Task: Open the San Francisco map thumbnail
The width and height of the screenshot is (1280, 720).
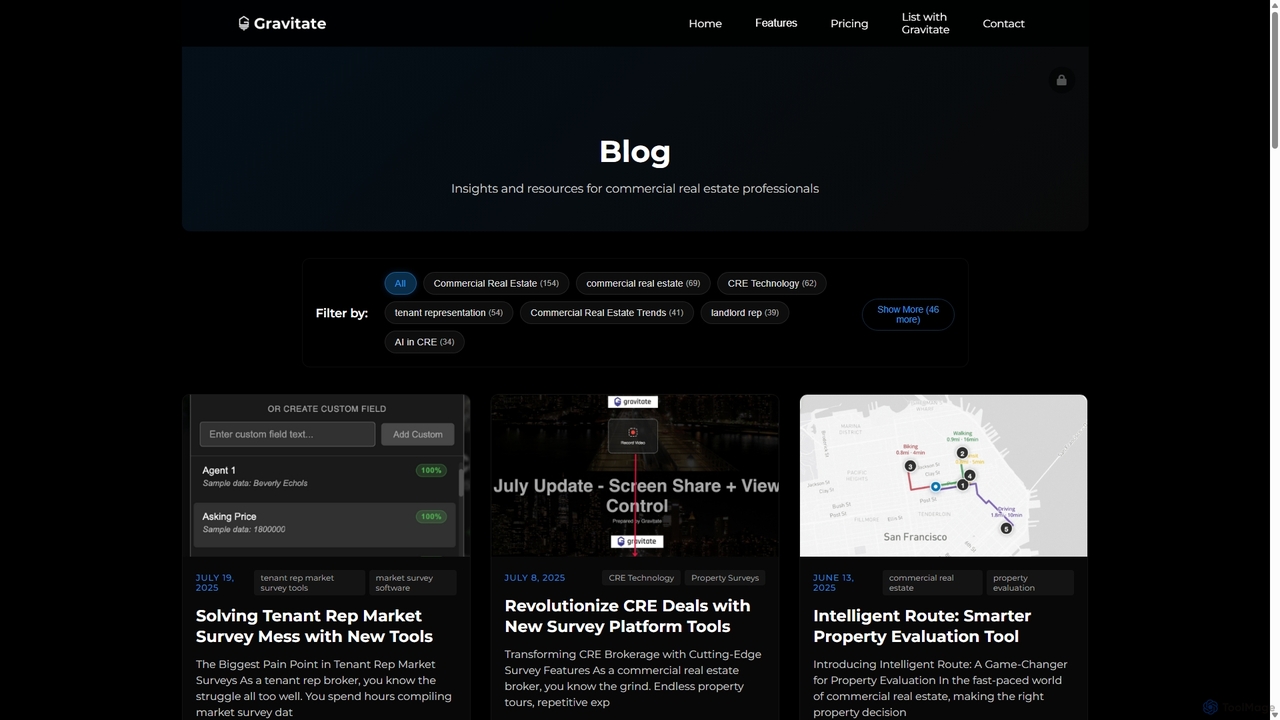Action: pos(943,475)
